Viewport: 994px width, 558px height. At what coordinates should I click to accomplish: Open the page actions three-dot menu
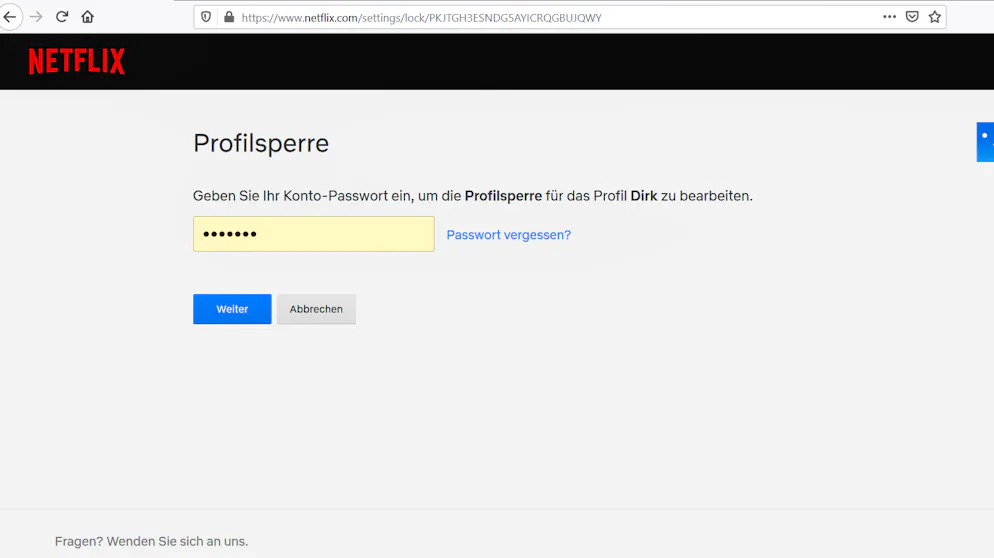(x=889, y=17)
